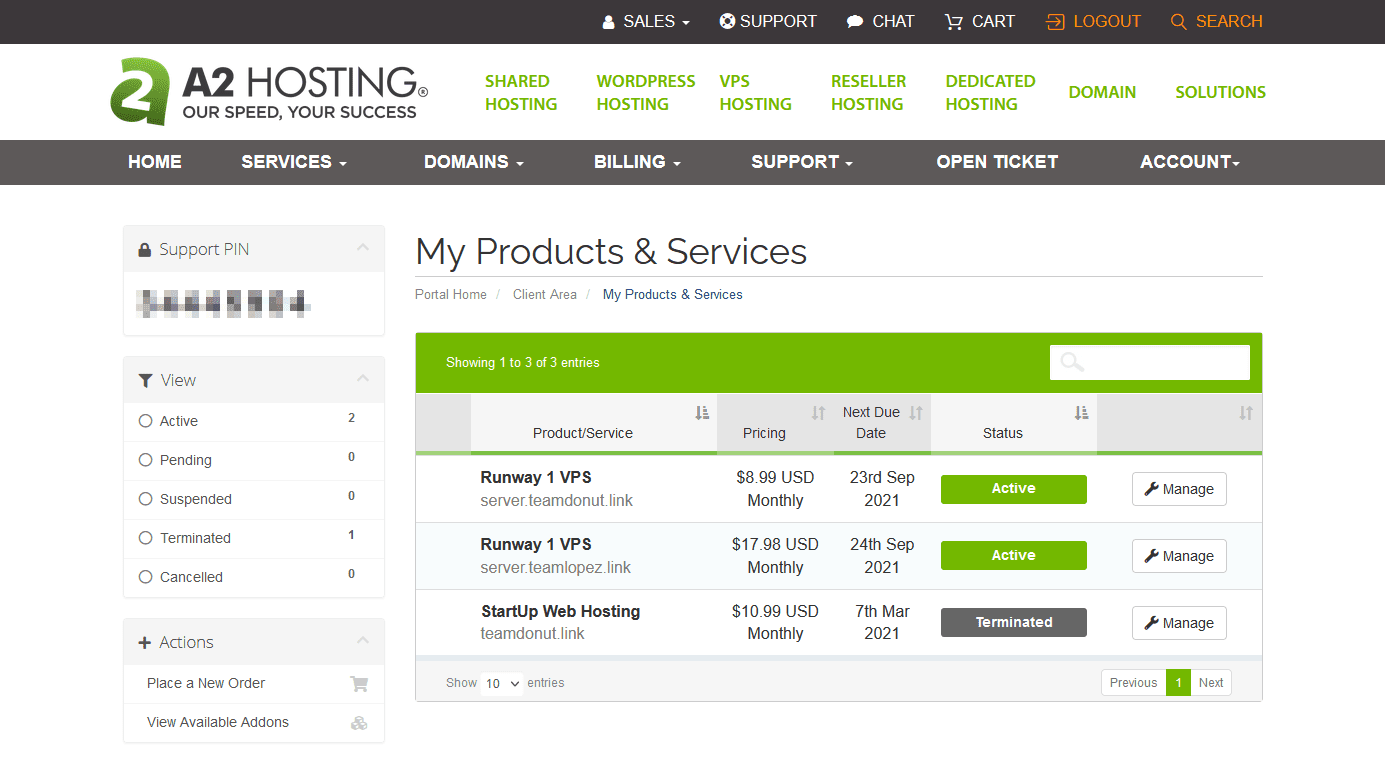
Task: Click the cart icon next to Place a New Order
Action: (x=359, y=684)
